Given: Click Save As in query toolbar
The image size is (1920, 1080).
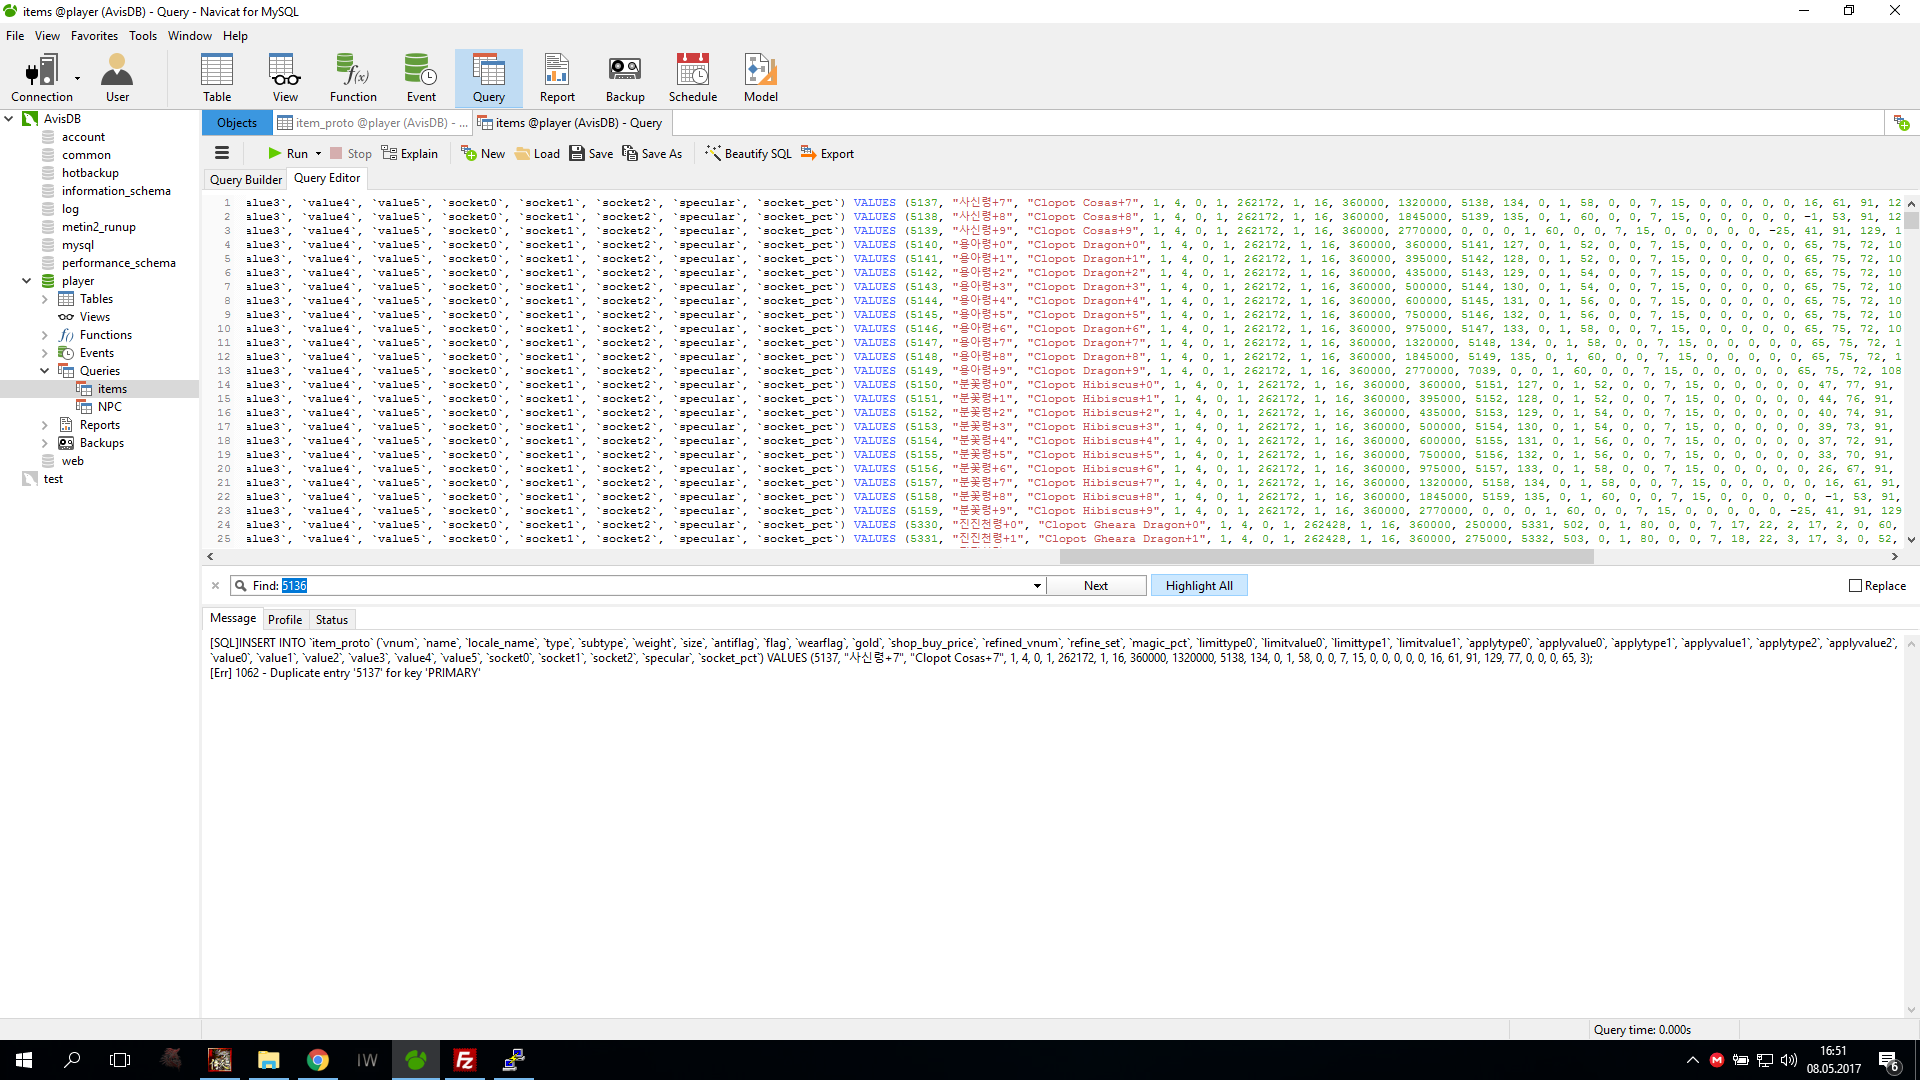Looking at the screenshot, I should (x=652, y=153).
